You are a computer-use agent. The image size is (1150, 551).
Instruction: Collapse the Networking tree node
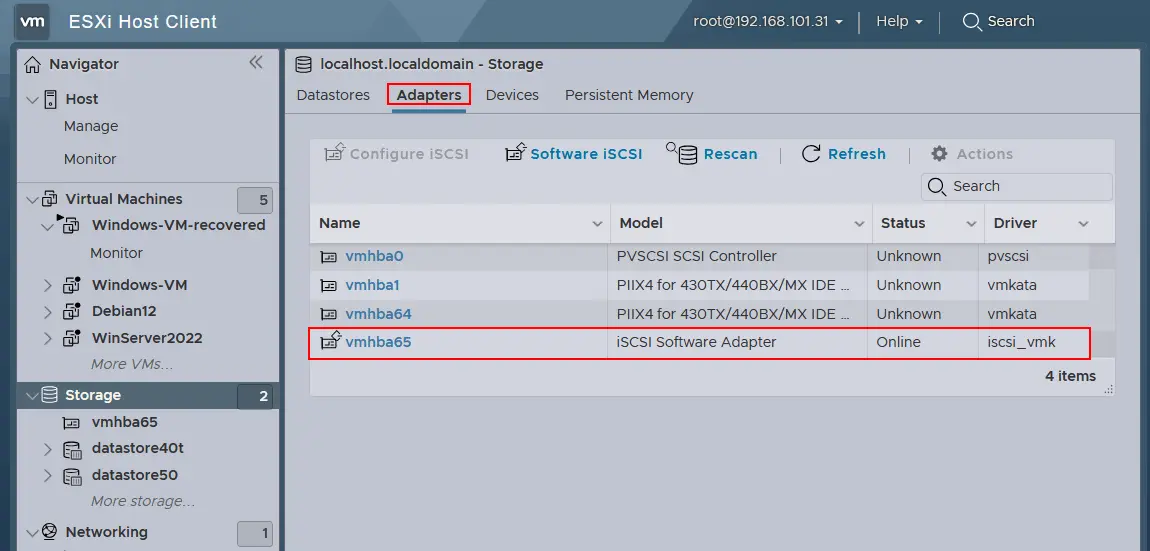pyautogui.click(x=32, y=532)
